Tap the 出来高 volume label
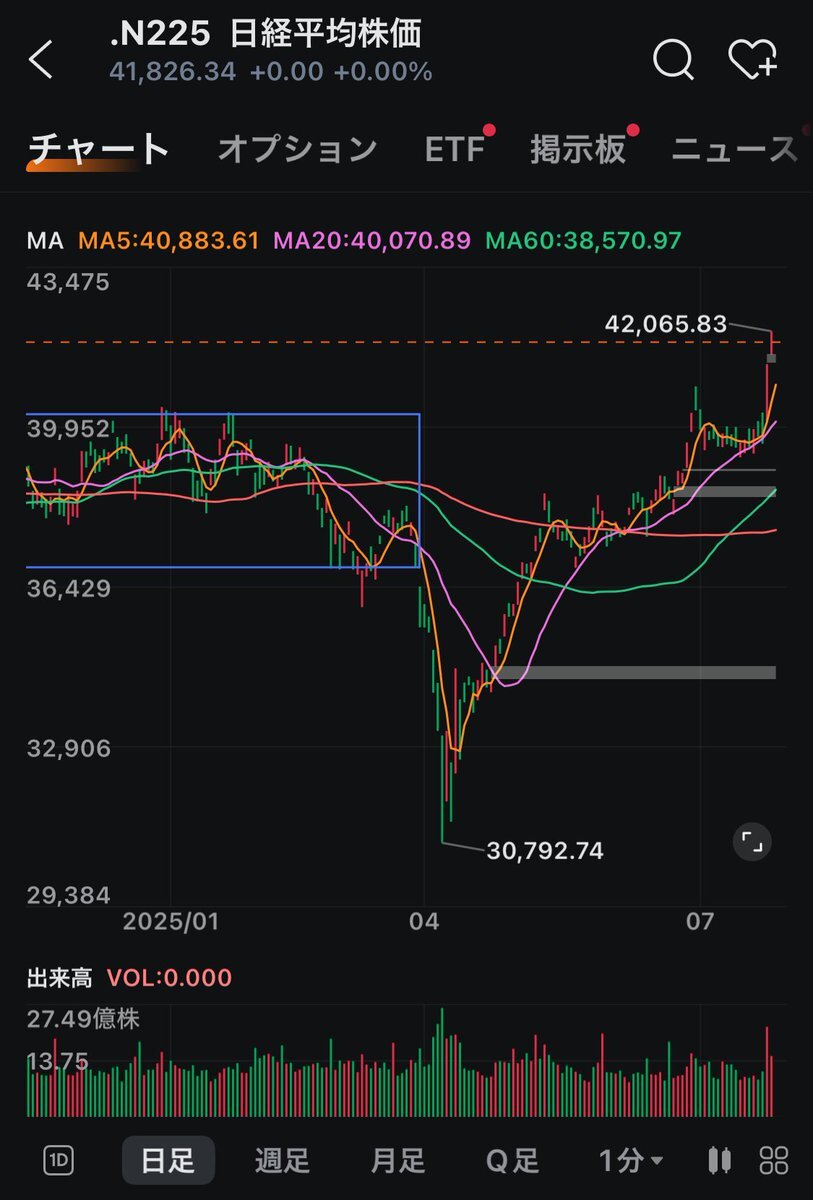Viewport: 813px width, 1200px height. coord(59,977)
